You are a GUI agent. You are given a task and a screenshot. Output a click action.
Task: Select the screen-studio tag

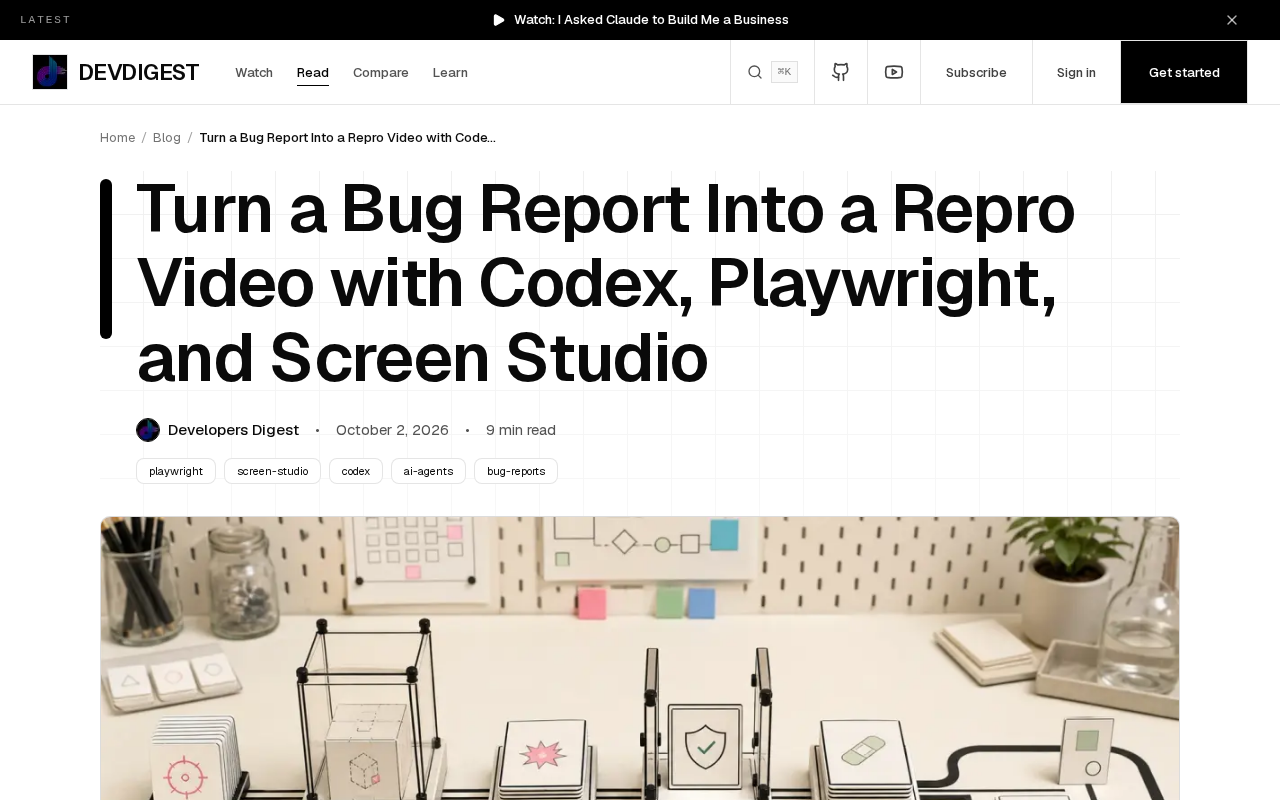point(272,471)
